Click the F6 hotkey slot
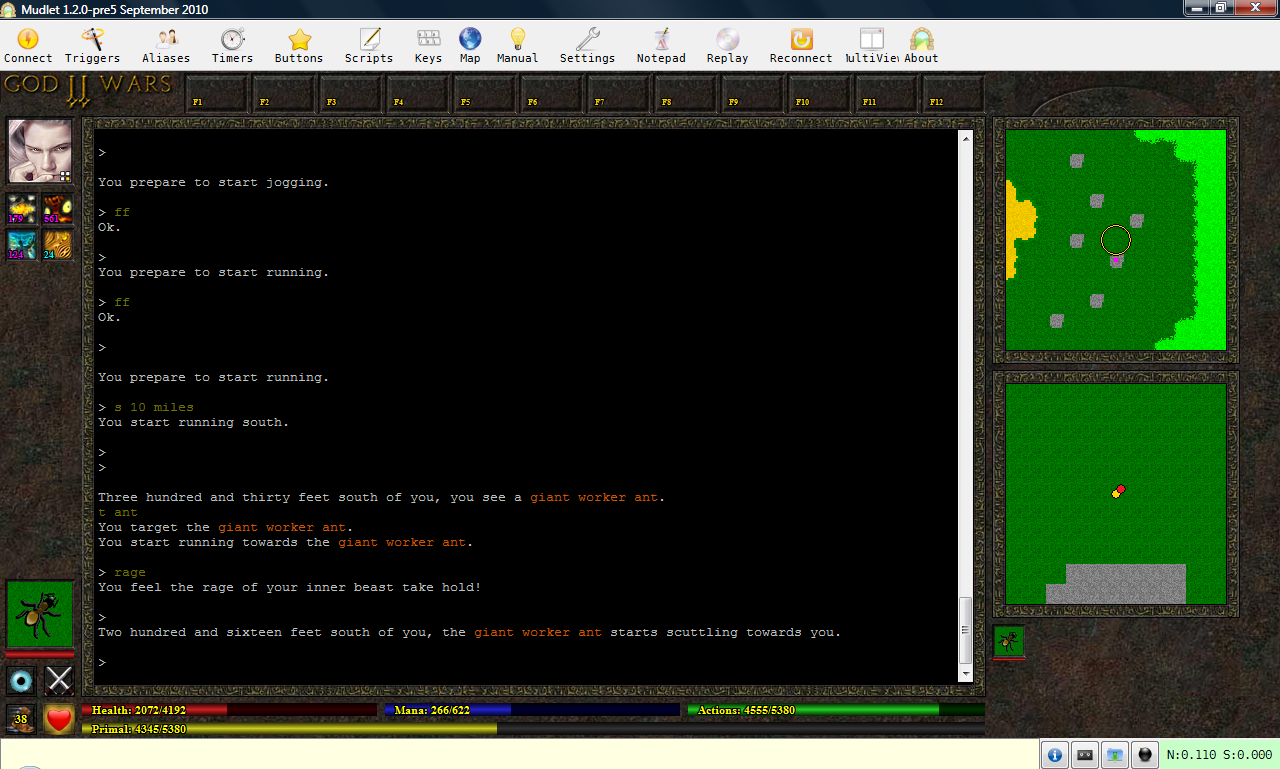Screen dimensions: 1280x769 (551, 93)
